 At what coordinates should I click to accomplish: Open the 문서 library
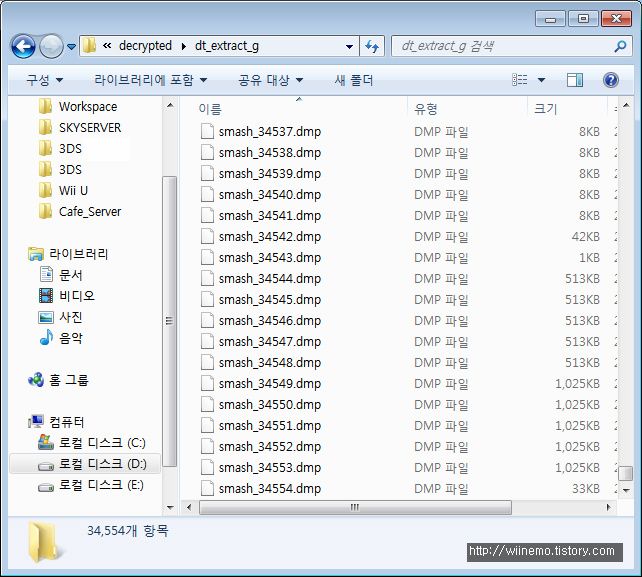(x=61, y=275)
